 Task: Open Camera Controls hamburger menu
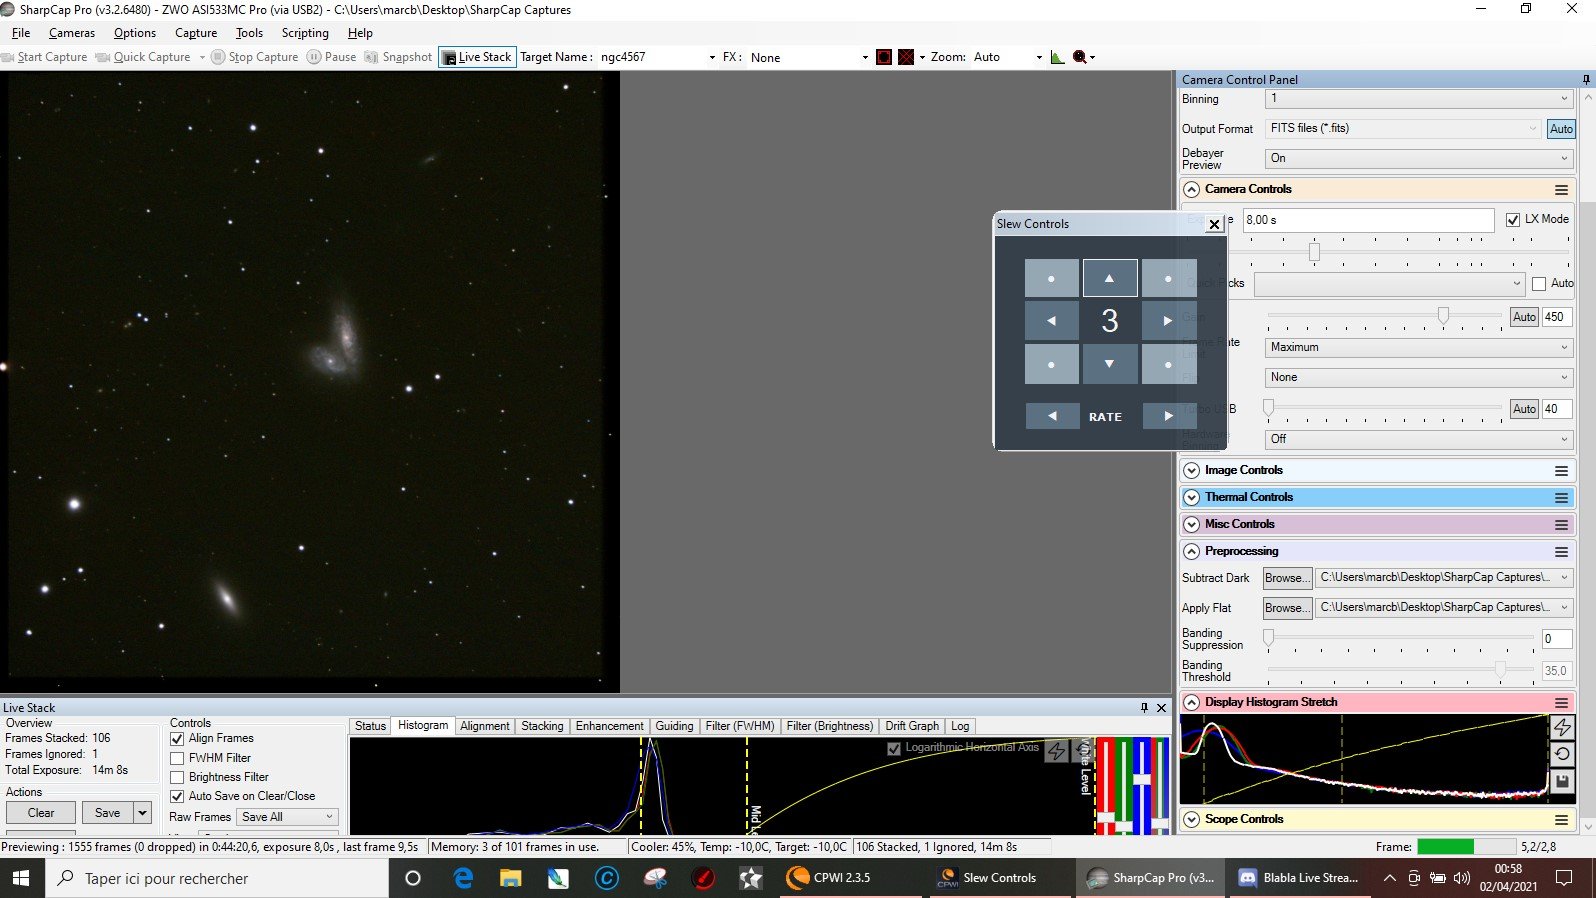(1561, 189)
